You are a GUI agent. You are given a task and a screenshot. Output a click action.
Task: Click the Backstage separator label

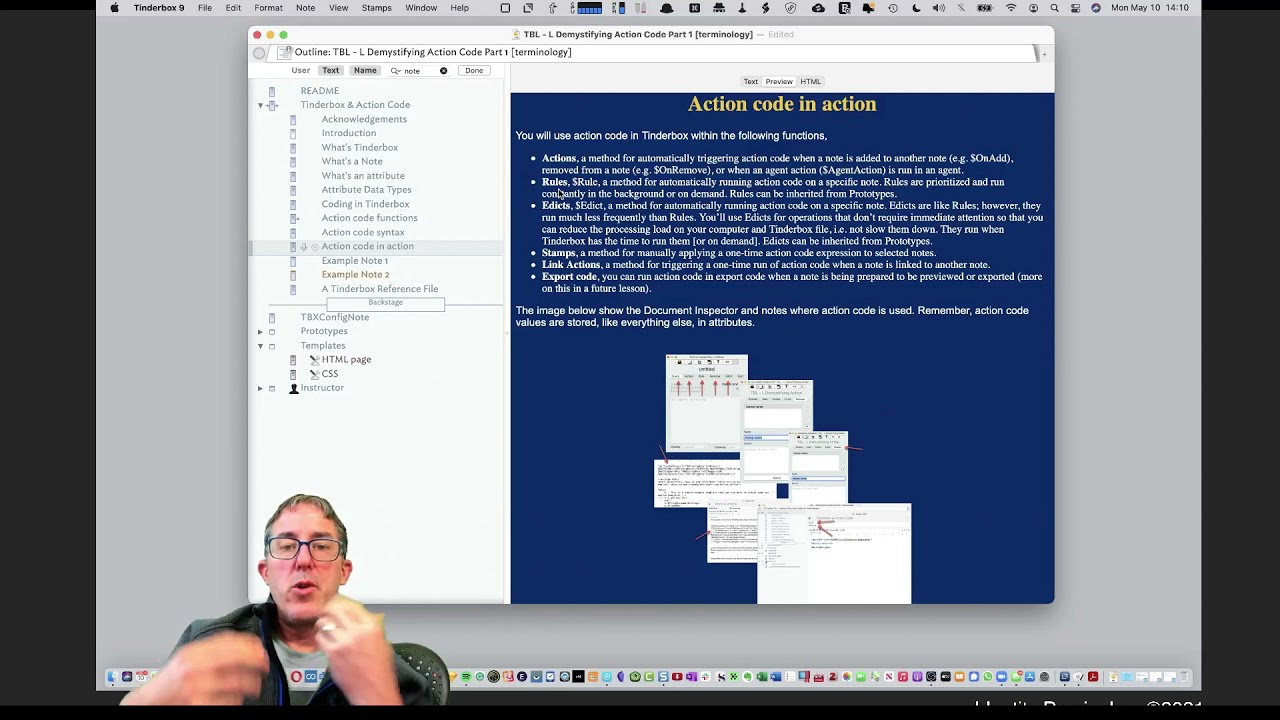385,303
